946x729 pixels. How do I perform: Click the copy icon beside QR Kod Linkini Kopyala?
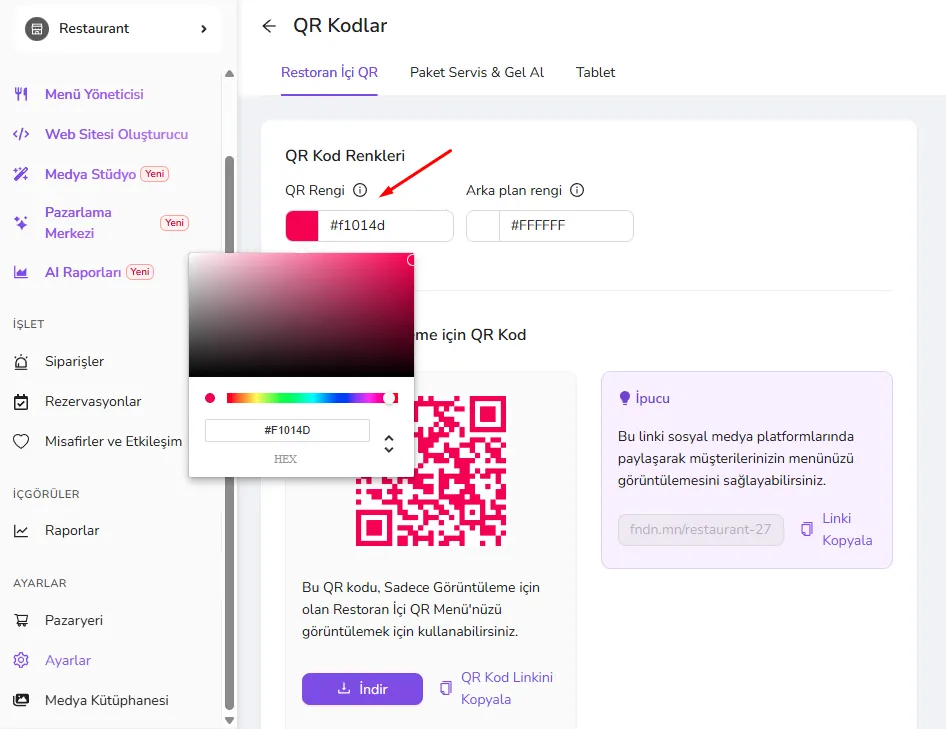tap(446, 688)
